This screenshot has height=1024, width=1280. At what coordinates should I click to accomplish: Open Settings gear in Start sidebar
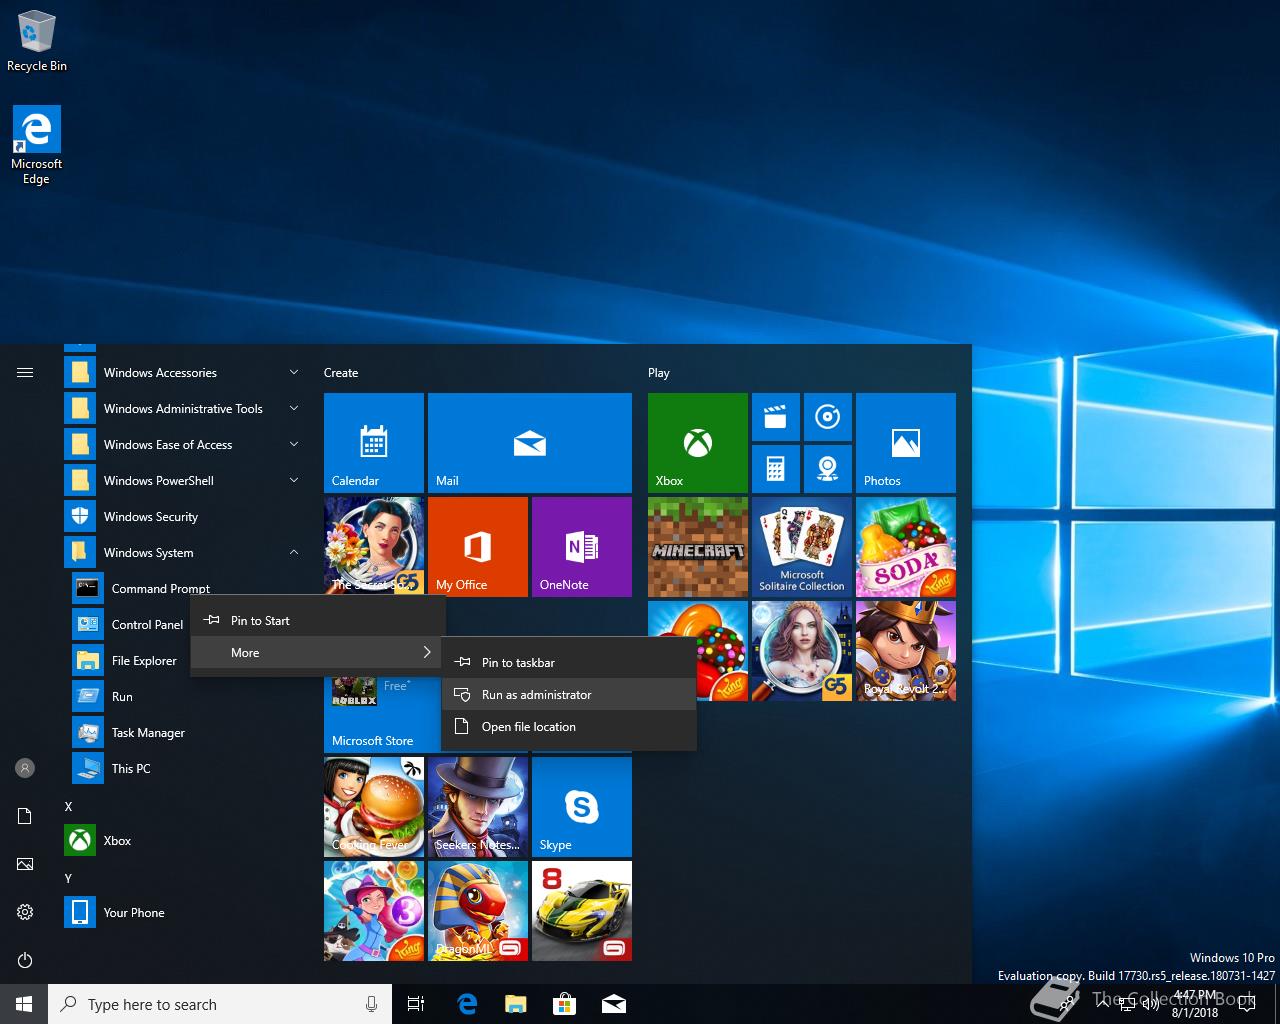click(25, 912)
